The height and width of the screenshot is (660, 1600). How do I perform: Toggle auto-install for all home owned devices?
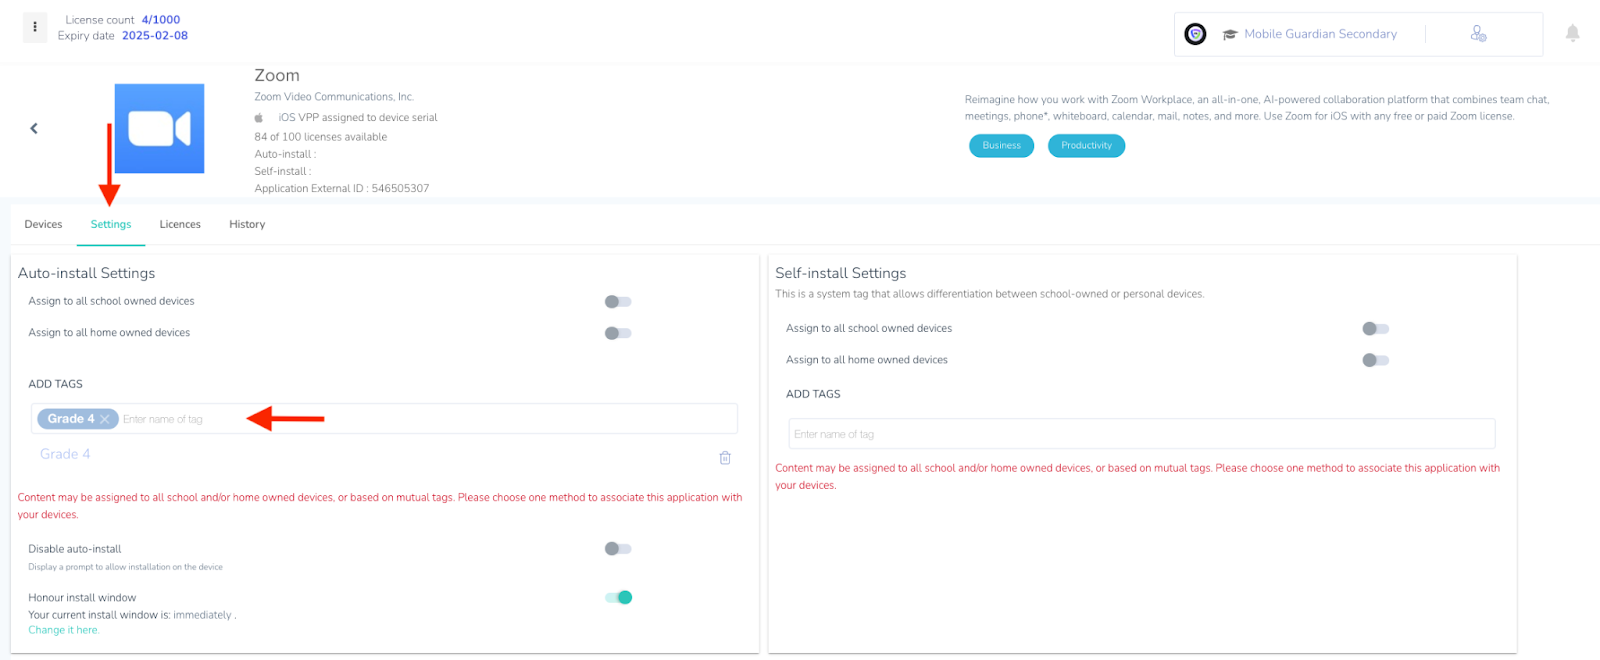point(618,333)
